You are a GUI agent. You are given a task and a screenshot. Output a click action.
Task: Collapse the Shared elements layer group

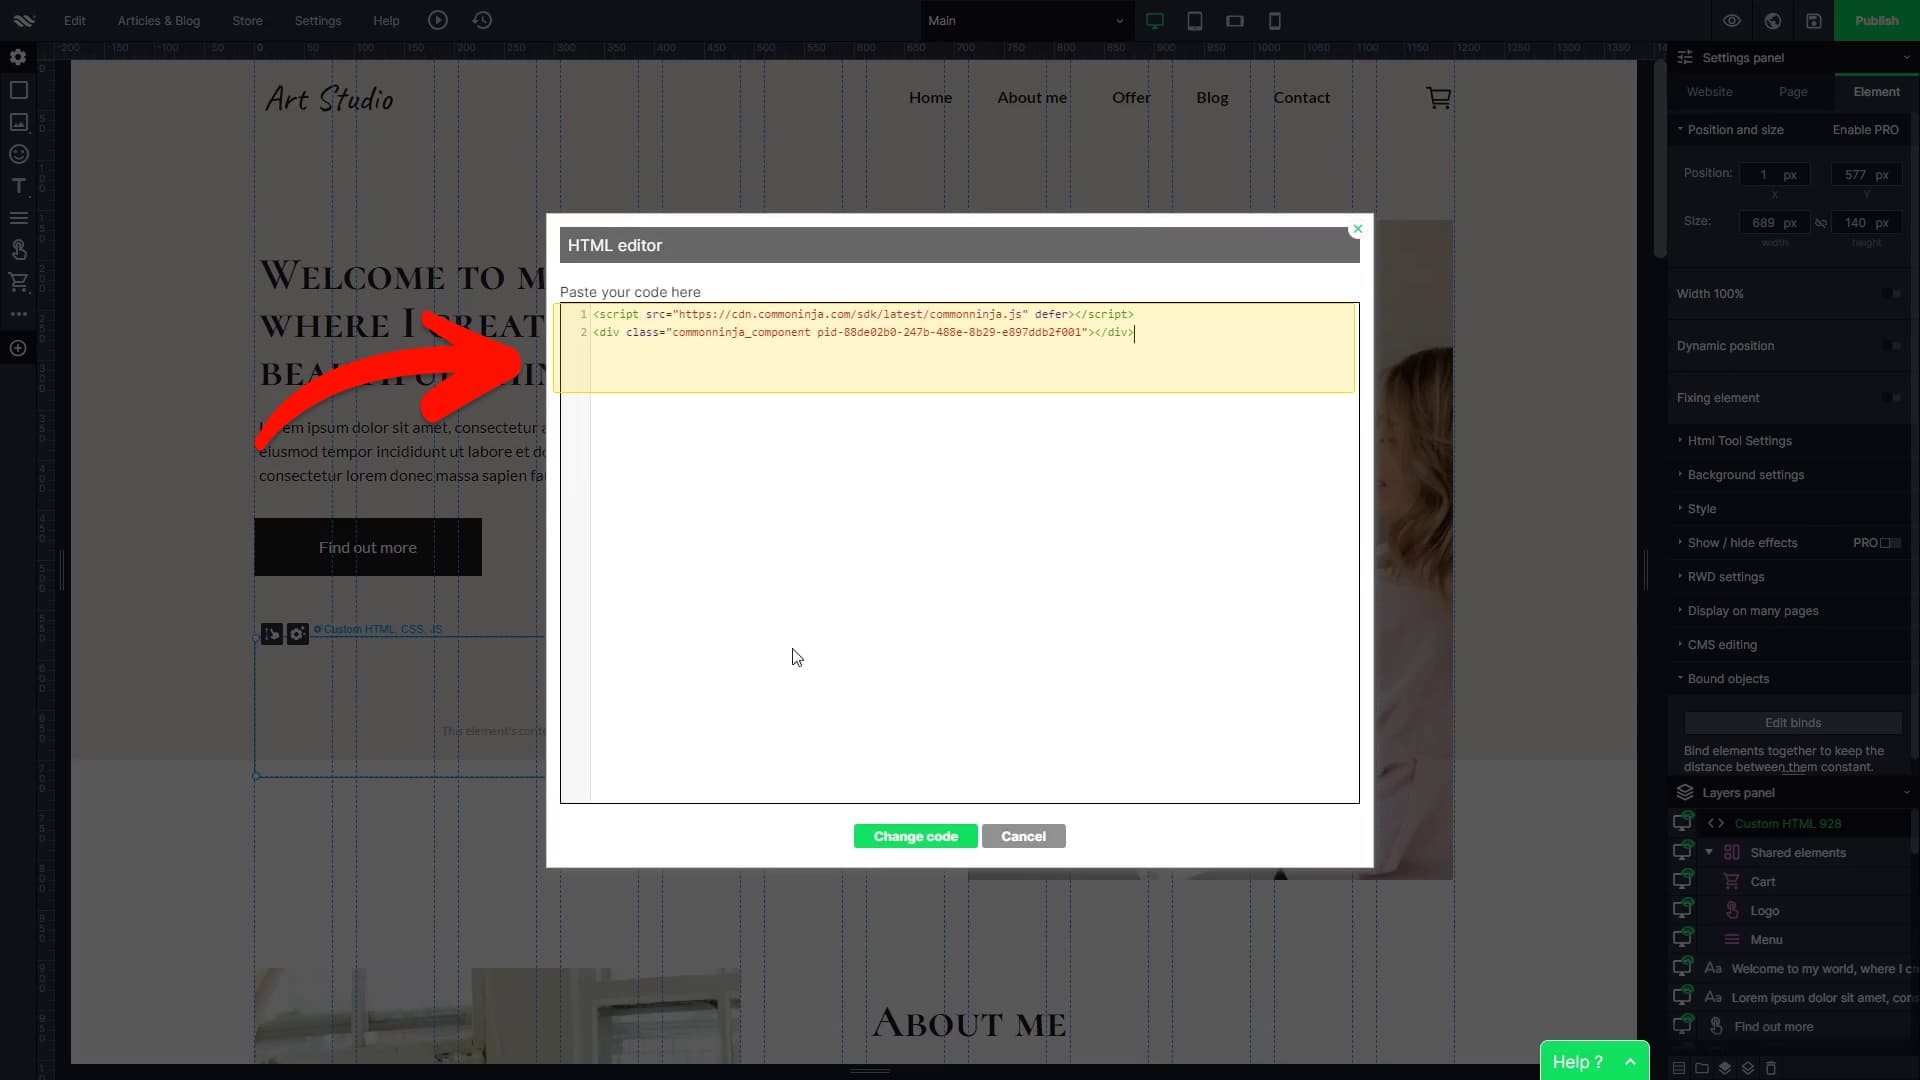click(x=1709, y=852)
